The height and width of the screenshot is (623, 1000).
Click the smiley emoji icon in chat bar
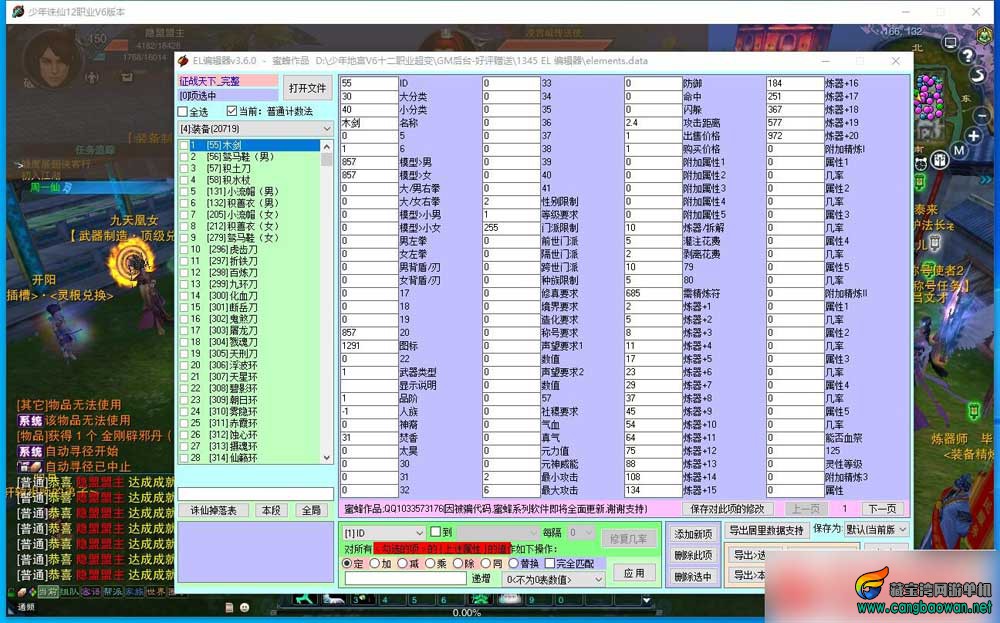point(244,608)
